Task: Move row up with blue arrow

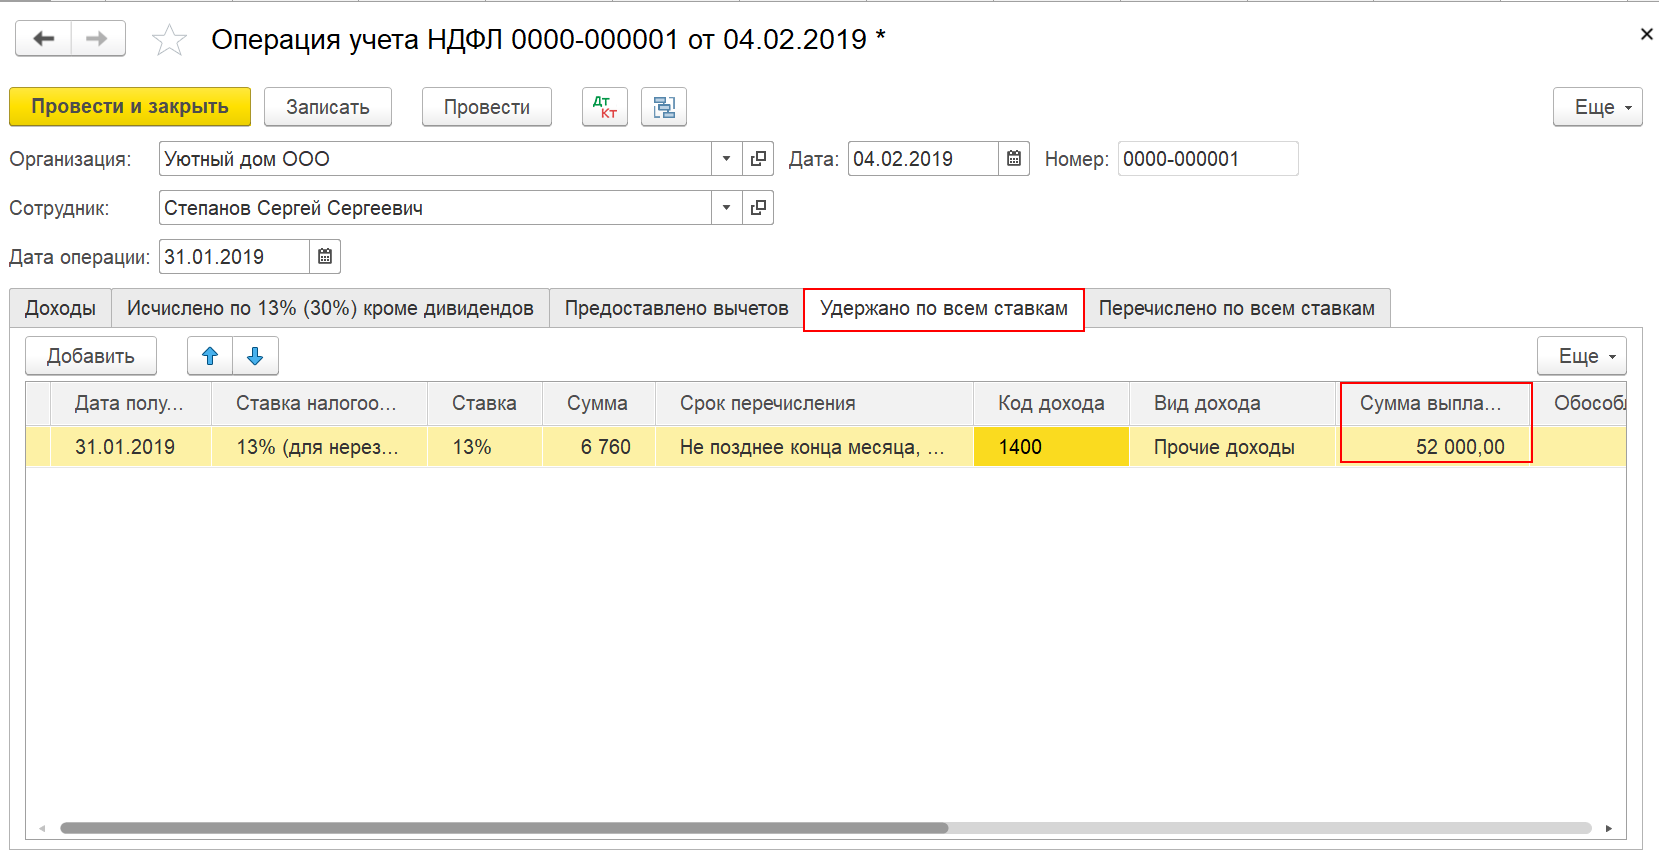Action: click(x=210, y=356)
